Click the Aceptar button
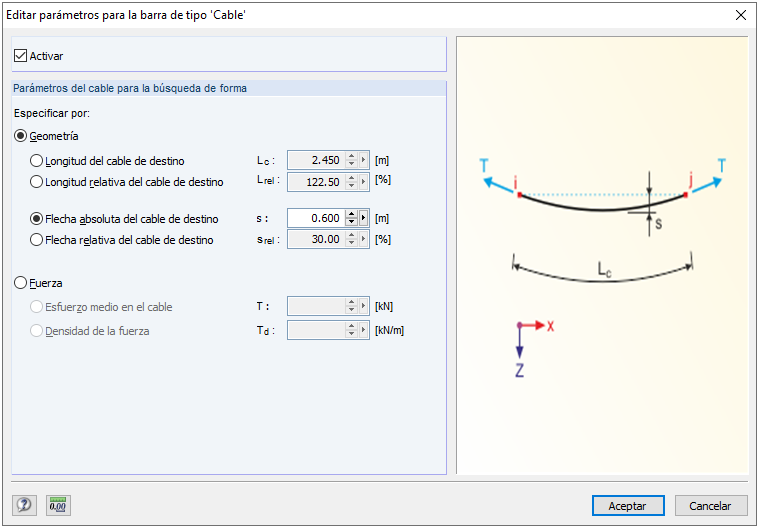This screenshot has height=528, width=760. (x=628, y=506)
